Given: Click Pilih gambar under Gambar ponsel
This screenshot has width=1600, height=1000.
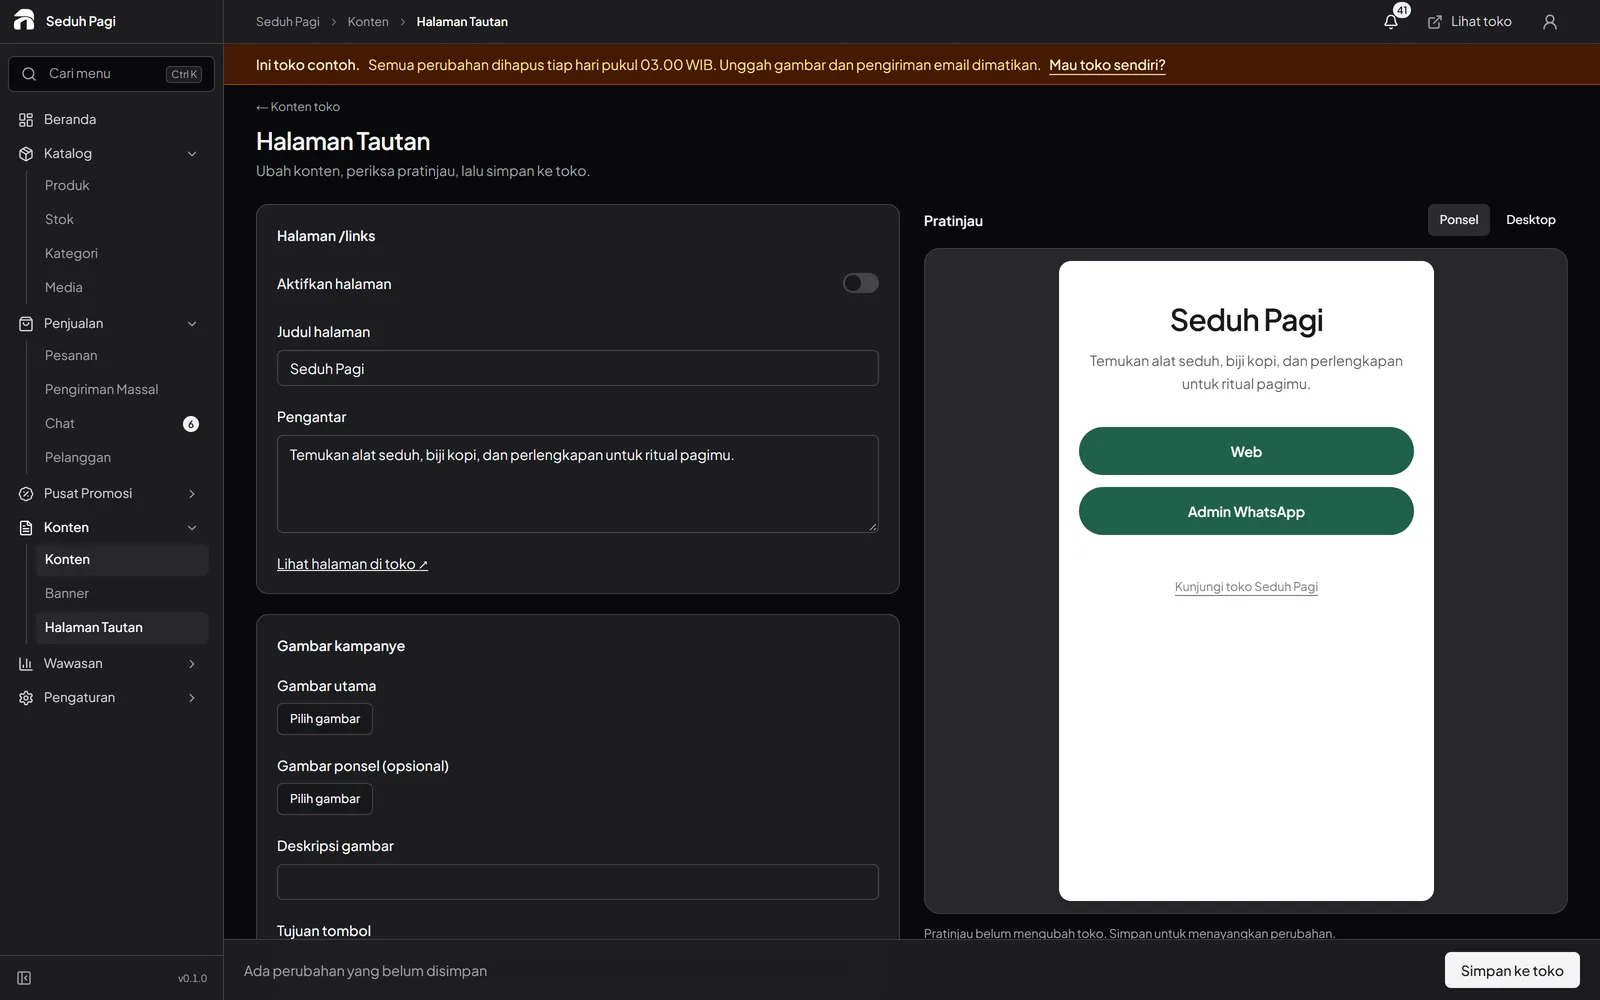Looking at the screenshot, I should coord(325,799).
